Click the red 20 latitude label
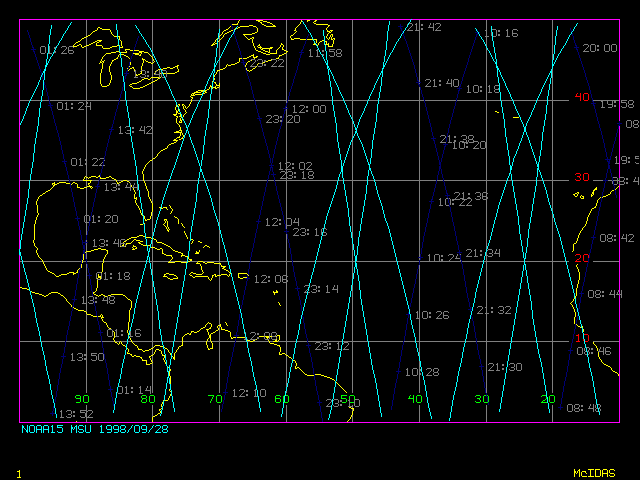Image resolution: width=640 pixels, height=480 pixels. pyautogui.click(x=582, y=258)
